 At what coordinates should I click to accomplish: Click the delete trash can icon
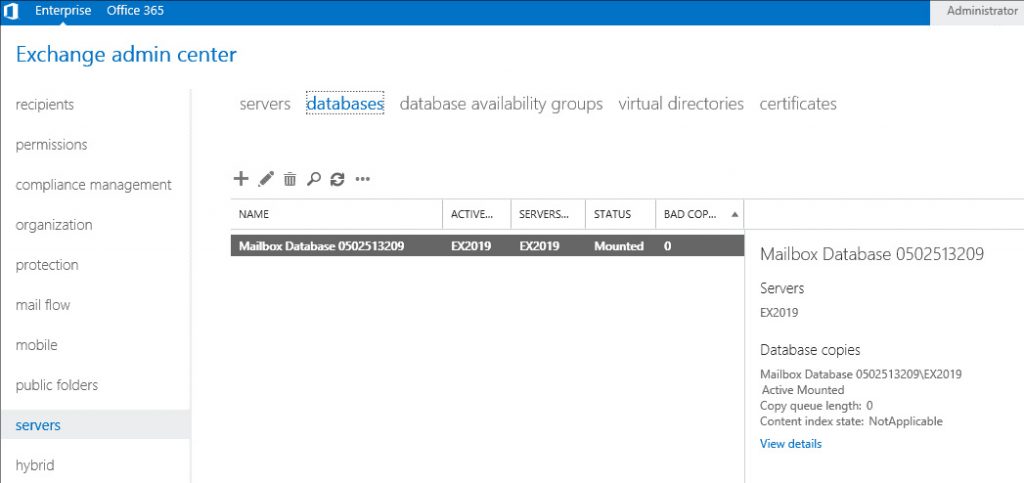pos(290,179)
